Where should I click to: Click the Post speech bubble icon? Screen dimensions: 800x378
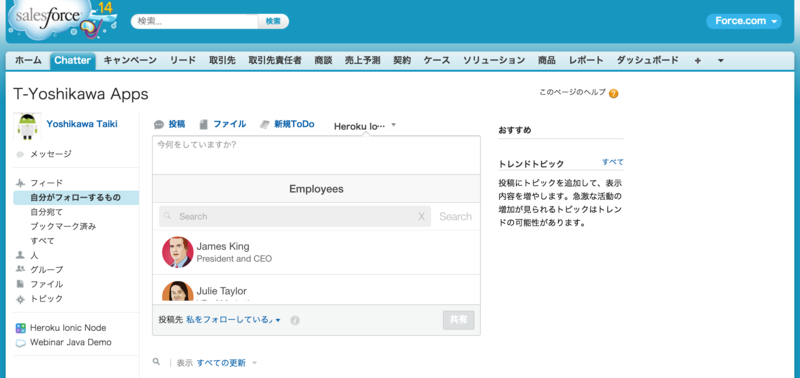(159, 124)
